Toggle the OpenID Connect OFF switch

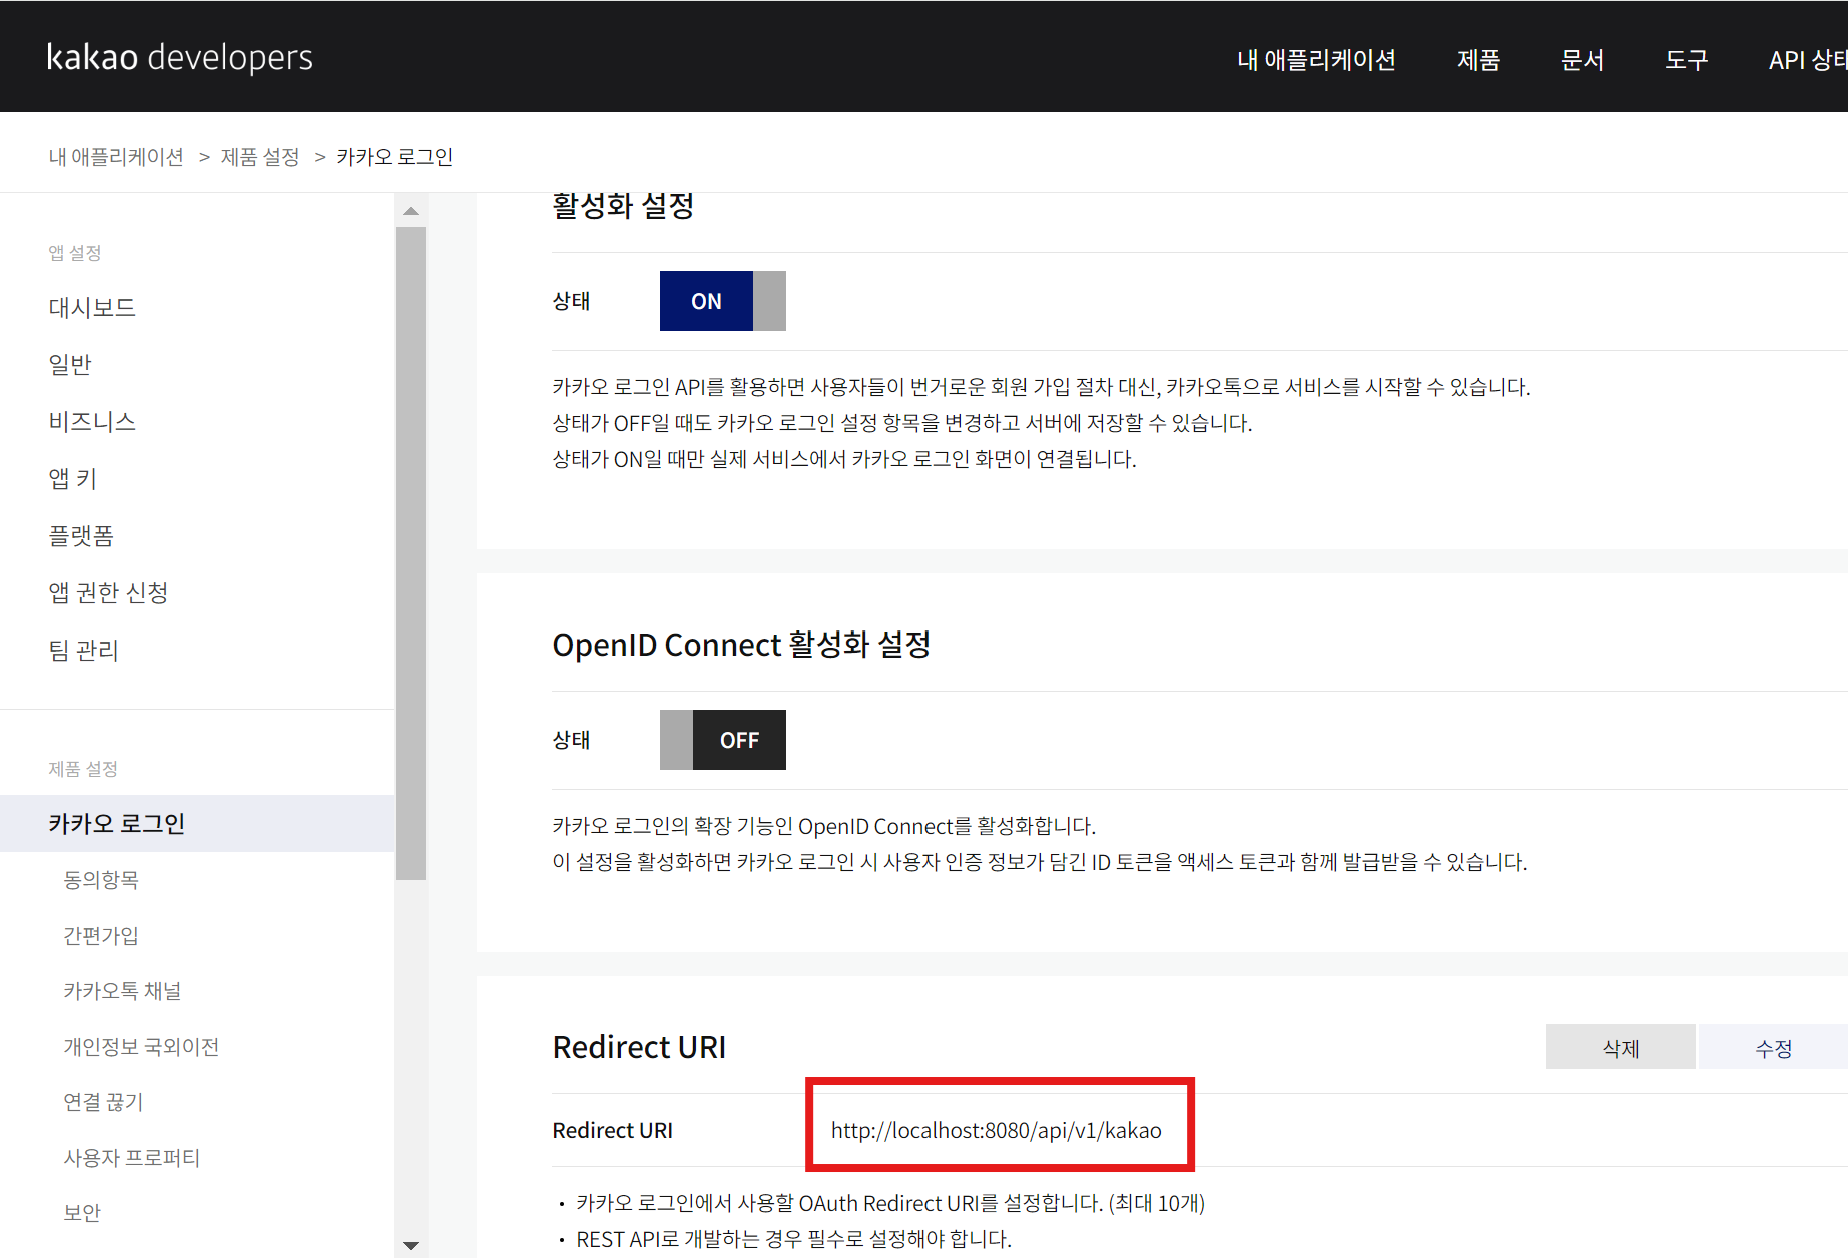pos(722,740)
